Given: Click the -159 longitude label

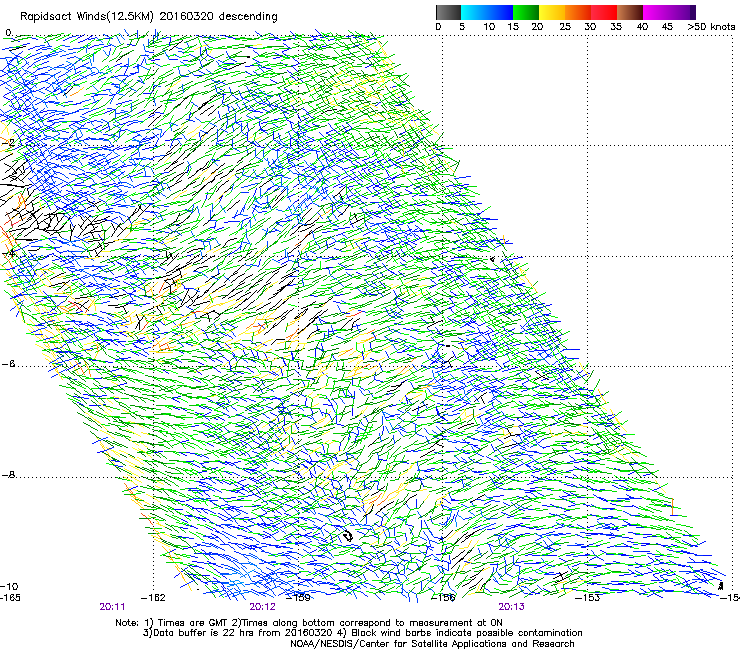Looking at the screenshot, I should [x=299, y=598].
